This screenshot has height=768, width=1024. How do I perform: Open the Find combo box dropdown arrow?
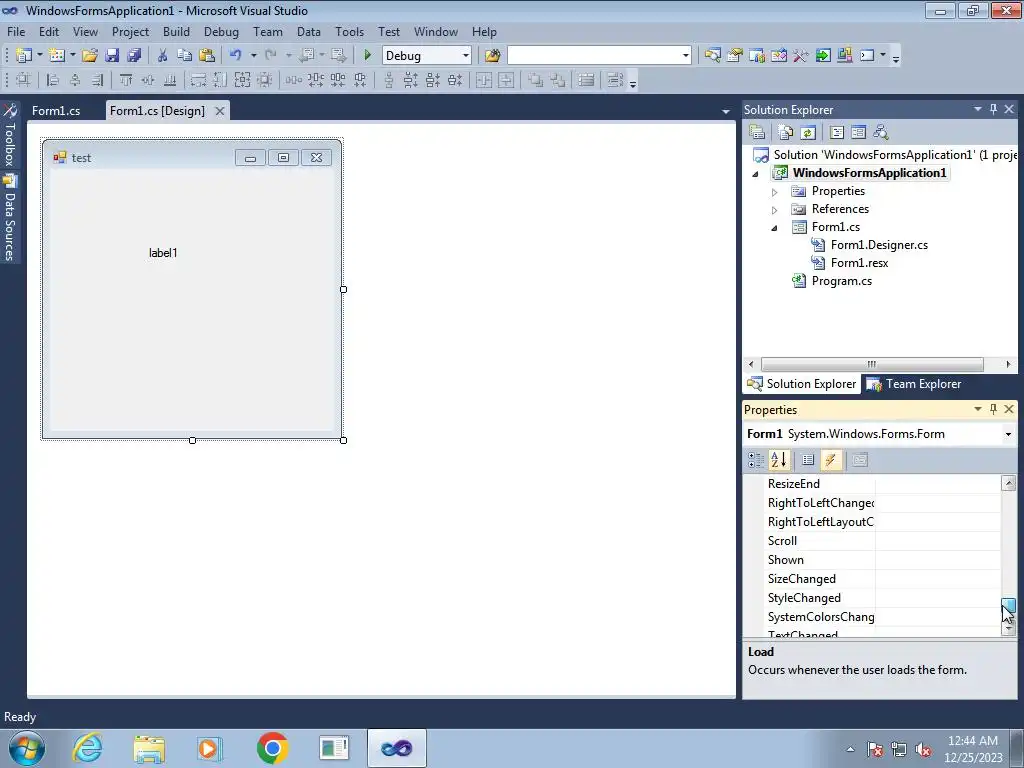point(686,56)
